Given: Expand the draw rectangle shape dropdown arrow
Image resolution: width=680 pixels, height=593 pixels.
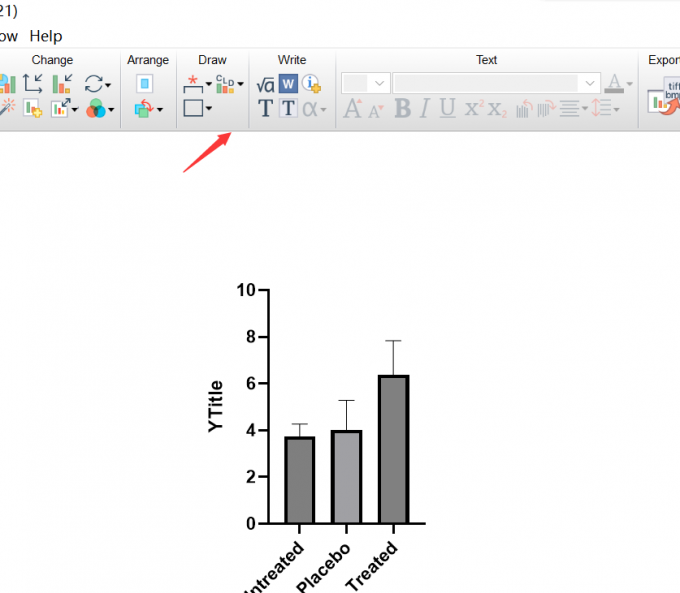Looking at the screenshot, I should click(209, 108).
